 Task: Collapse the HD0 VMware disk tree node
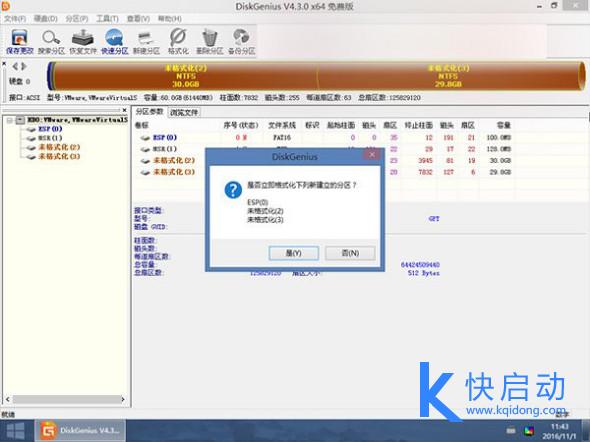point(10,120)
